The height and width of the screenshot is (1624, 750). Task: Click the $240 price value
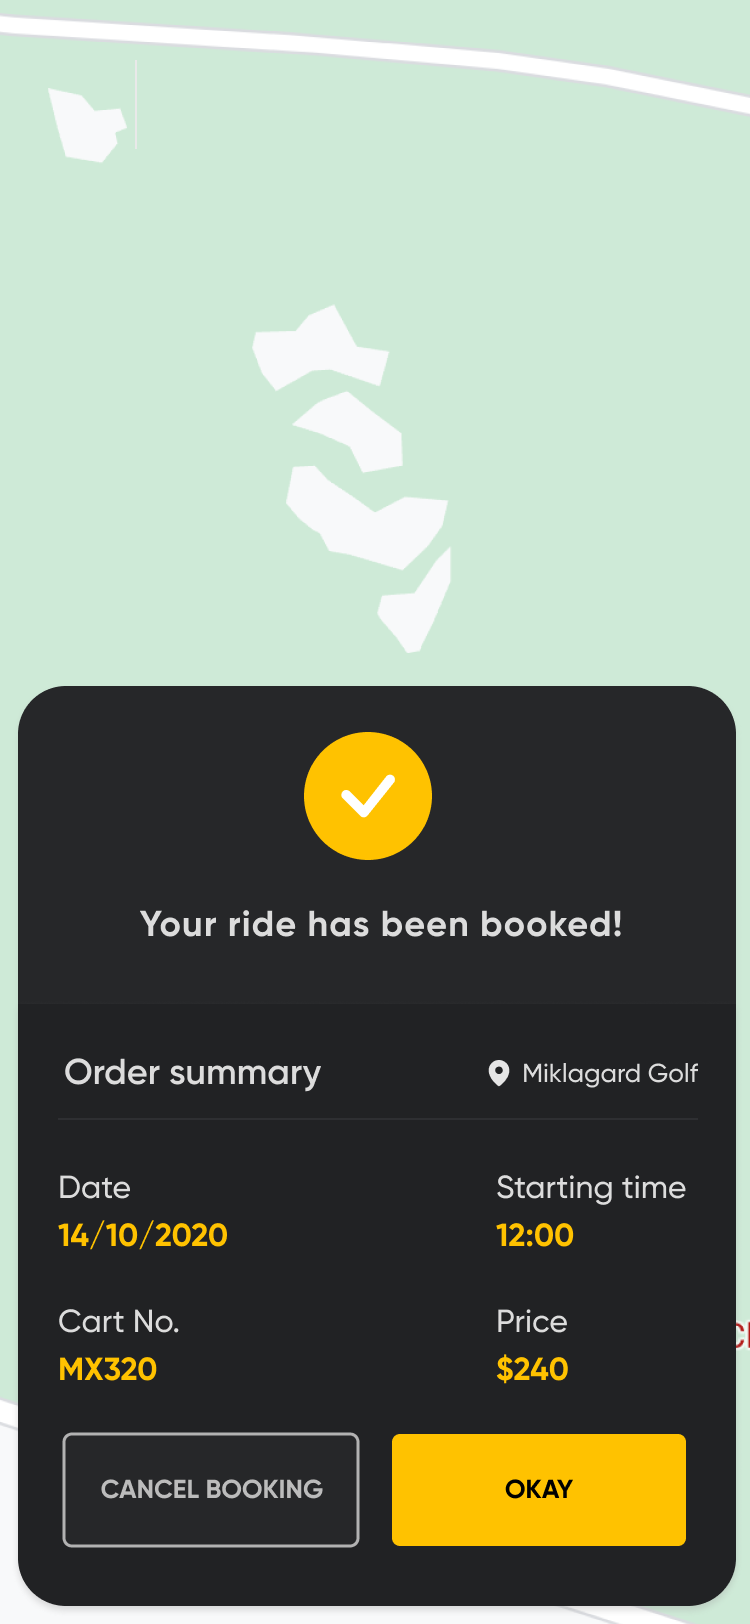click(532, 1369)
